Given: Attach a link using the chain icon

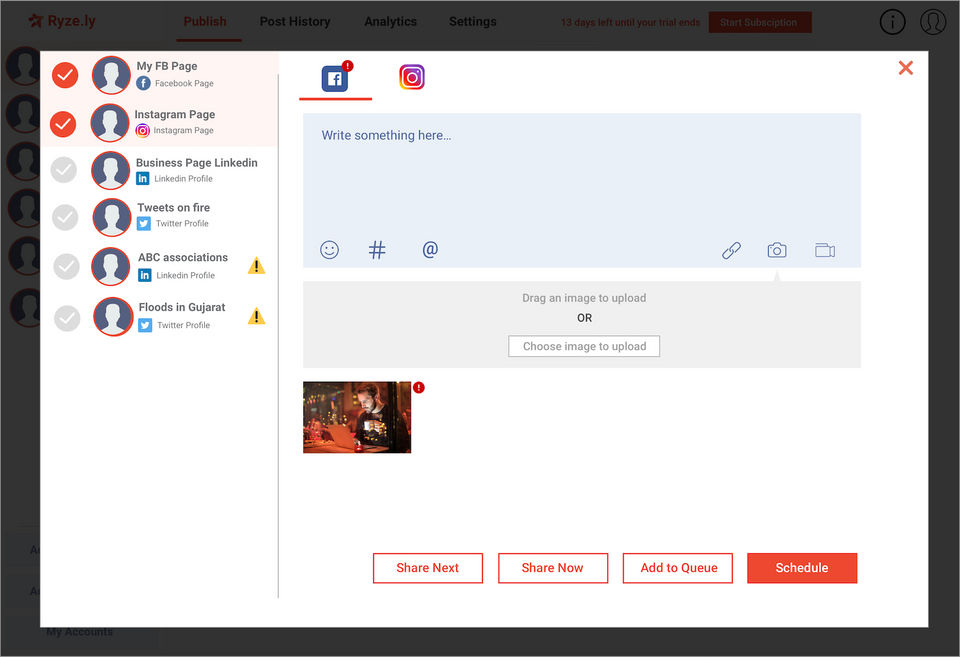Looking at the screenshot, I should [x=731, y=250].
